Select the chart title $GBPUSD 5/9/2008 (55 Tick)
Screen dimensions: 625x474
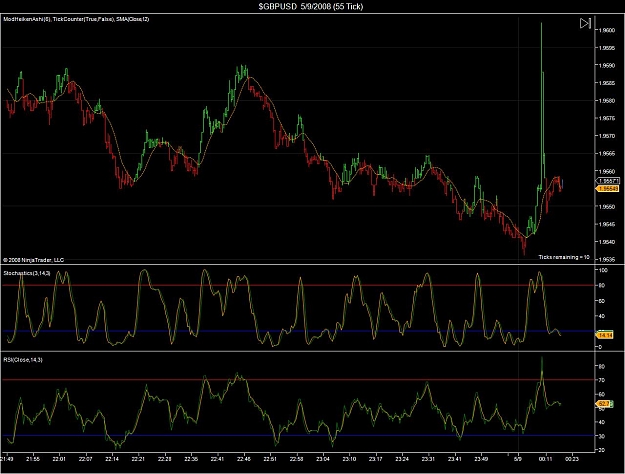[x=311, y=6]
